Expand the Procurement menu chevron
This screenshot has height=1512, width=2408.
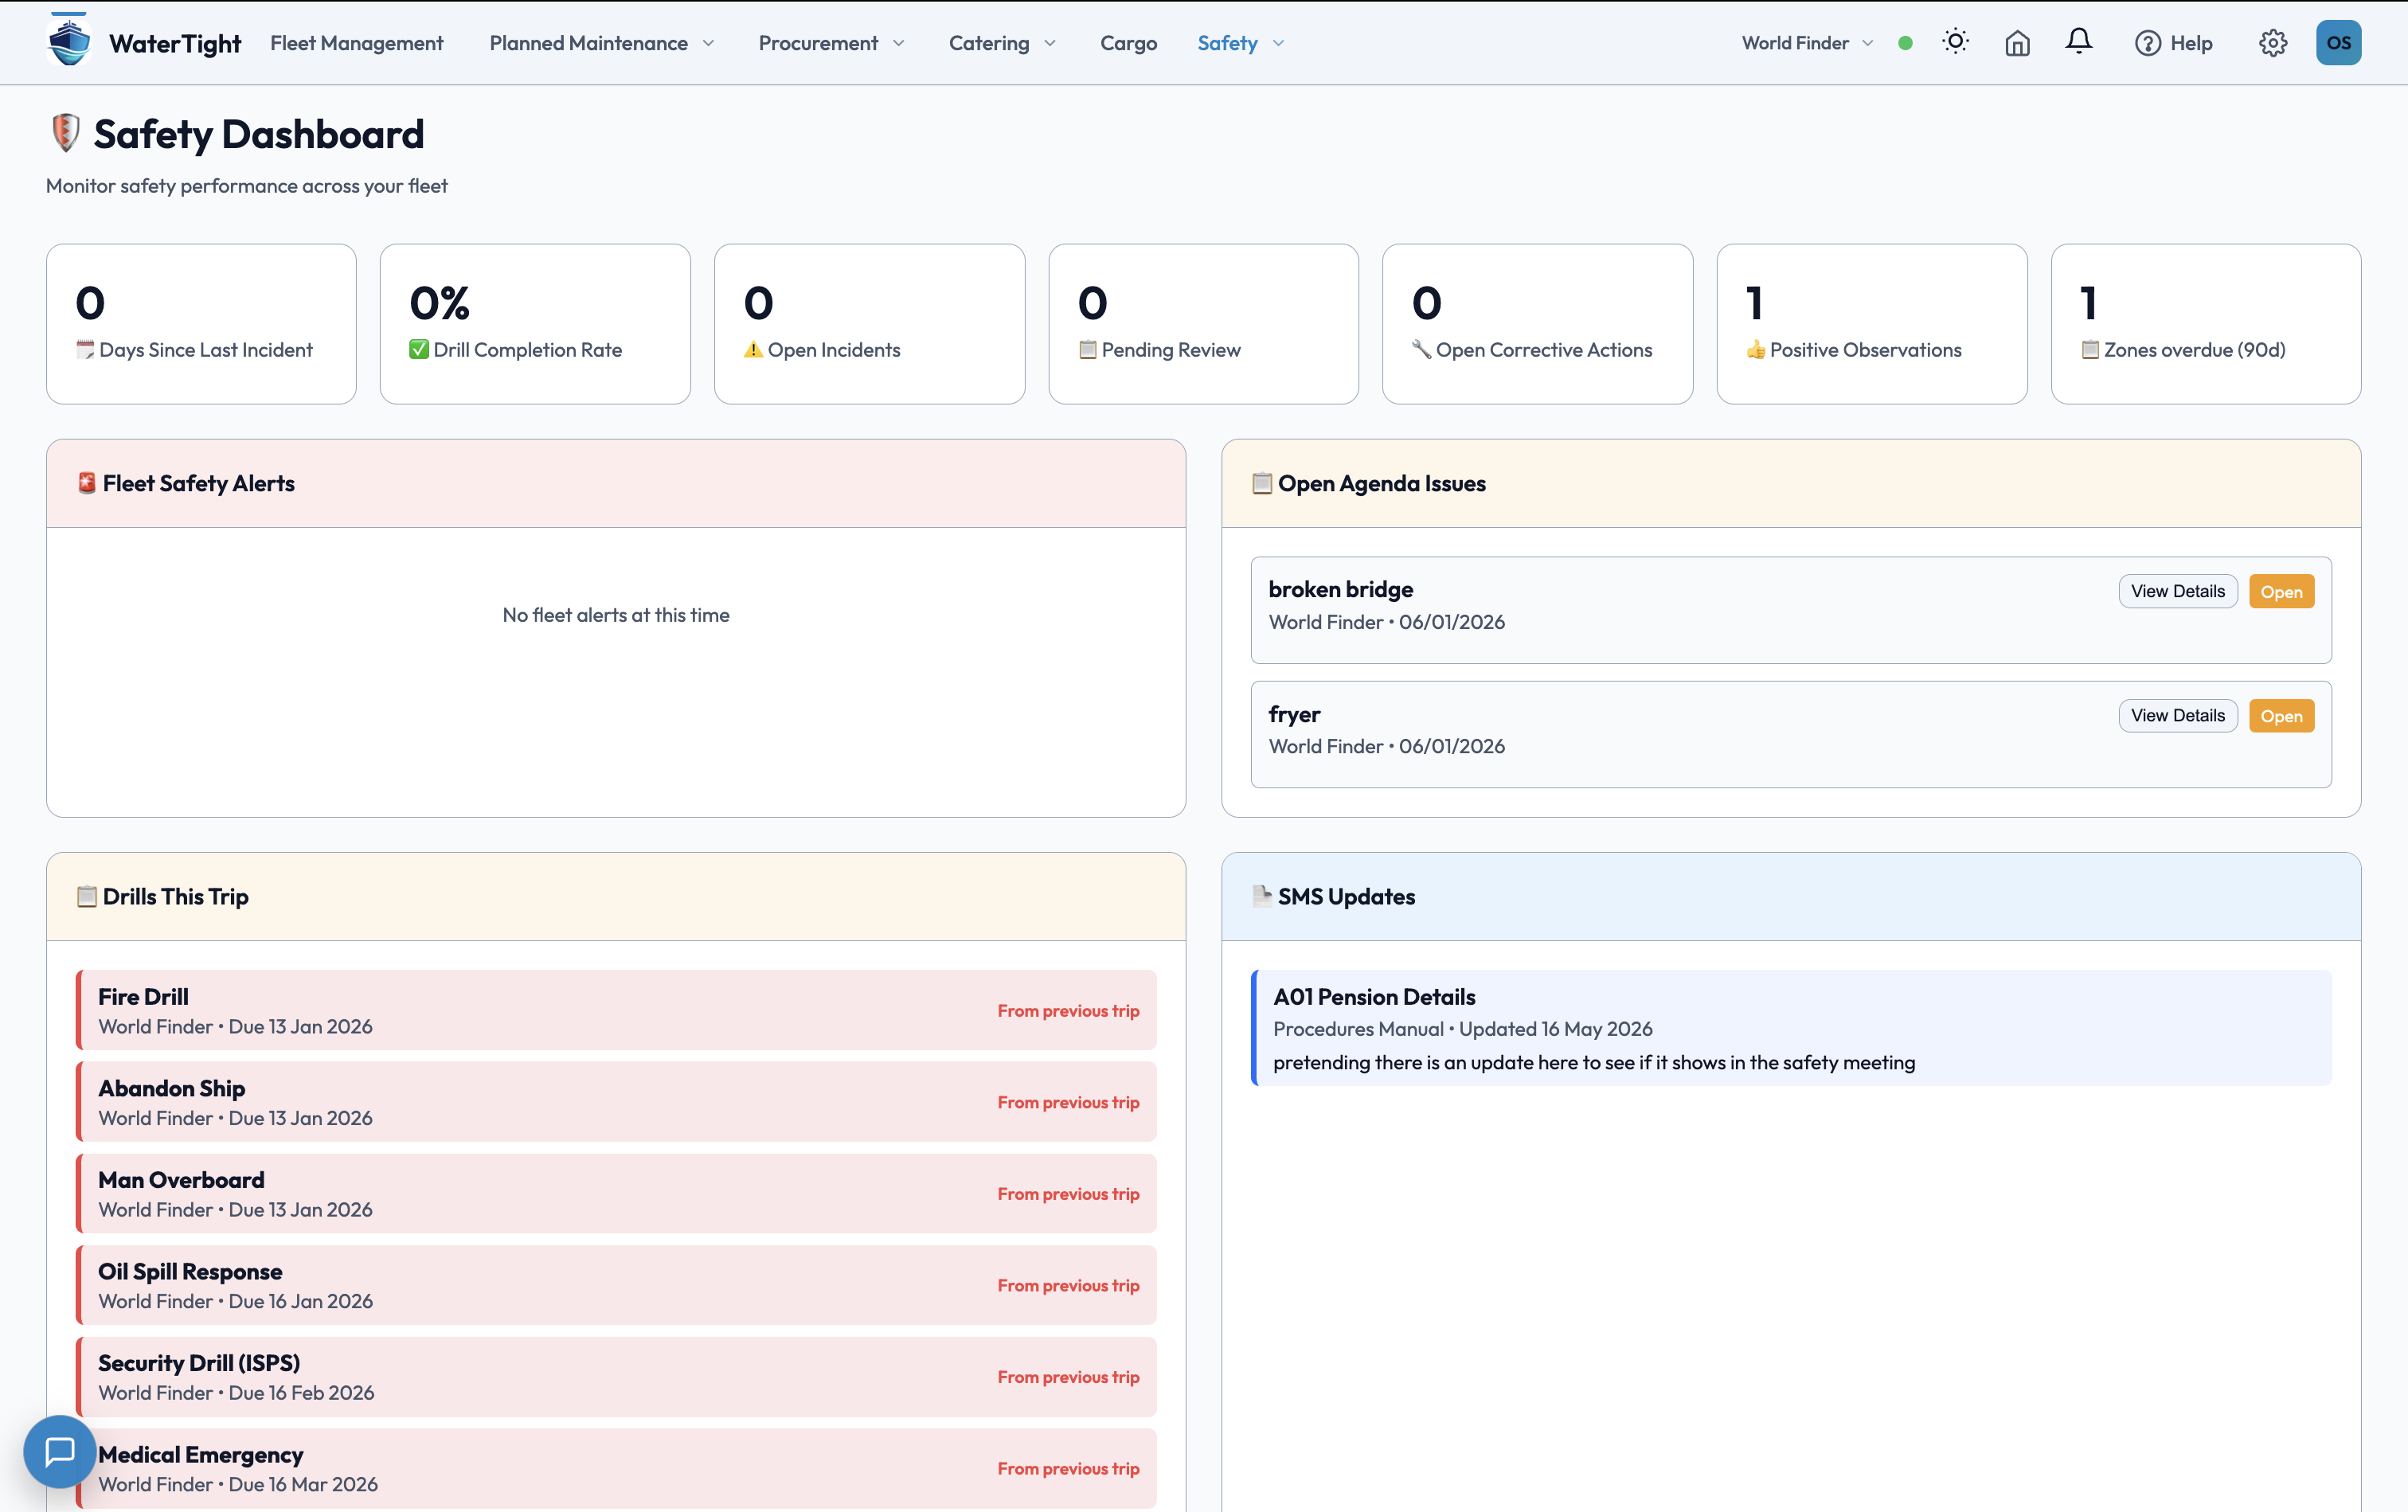pyautogui.click(x=898, y=43)
